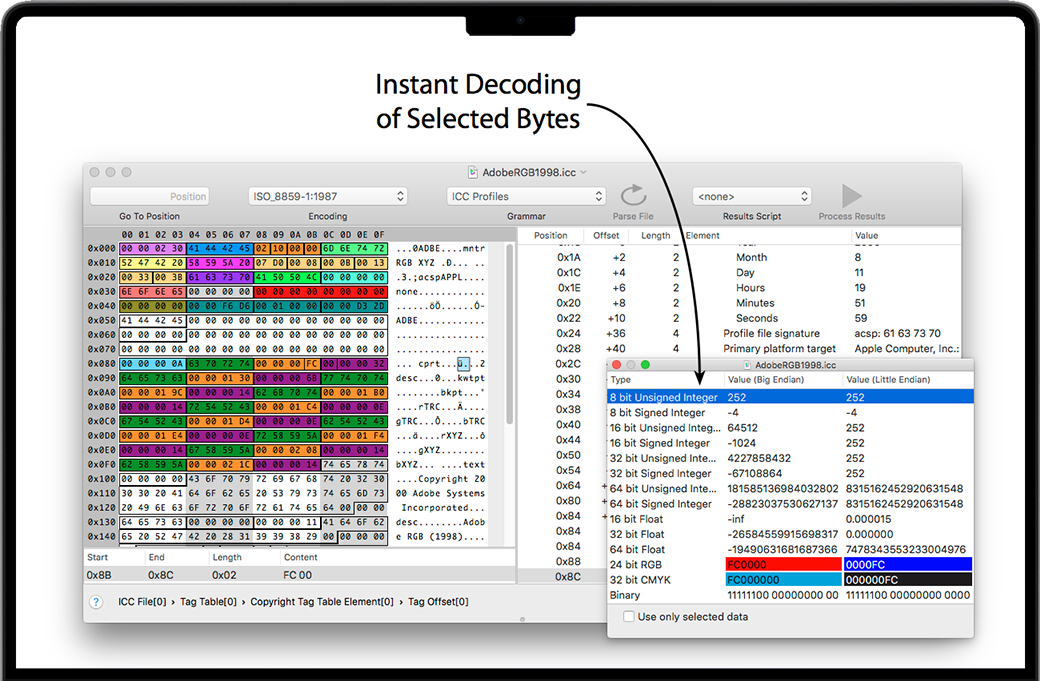
Task: Open the Results Script <none> dropdown
Action: (x=751, y=197)
